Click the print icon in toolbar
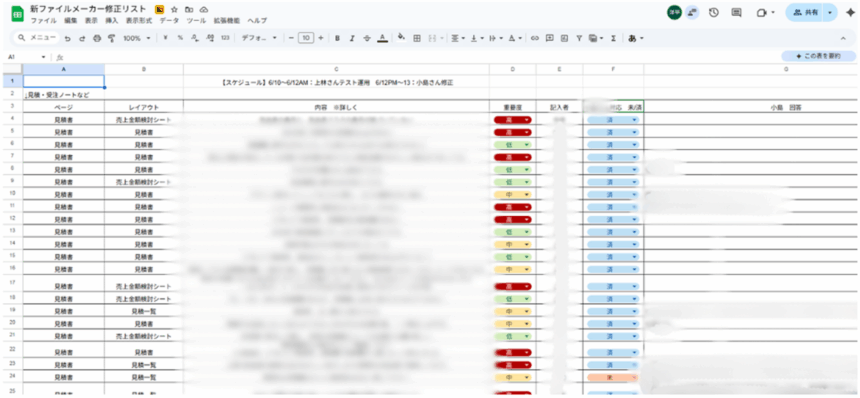 tap(97, 38)
